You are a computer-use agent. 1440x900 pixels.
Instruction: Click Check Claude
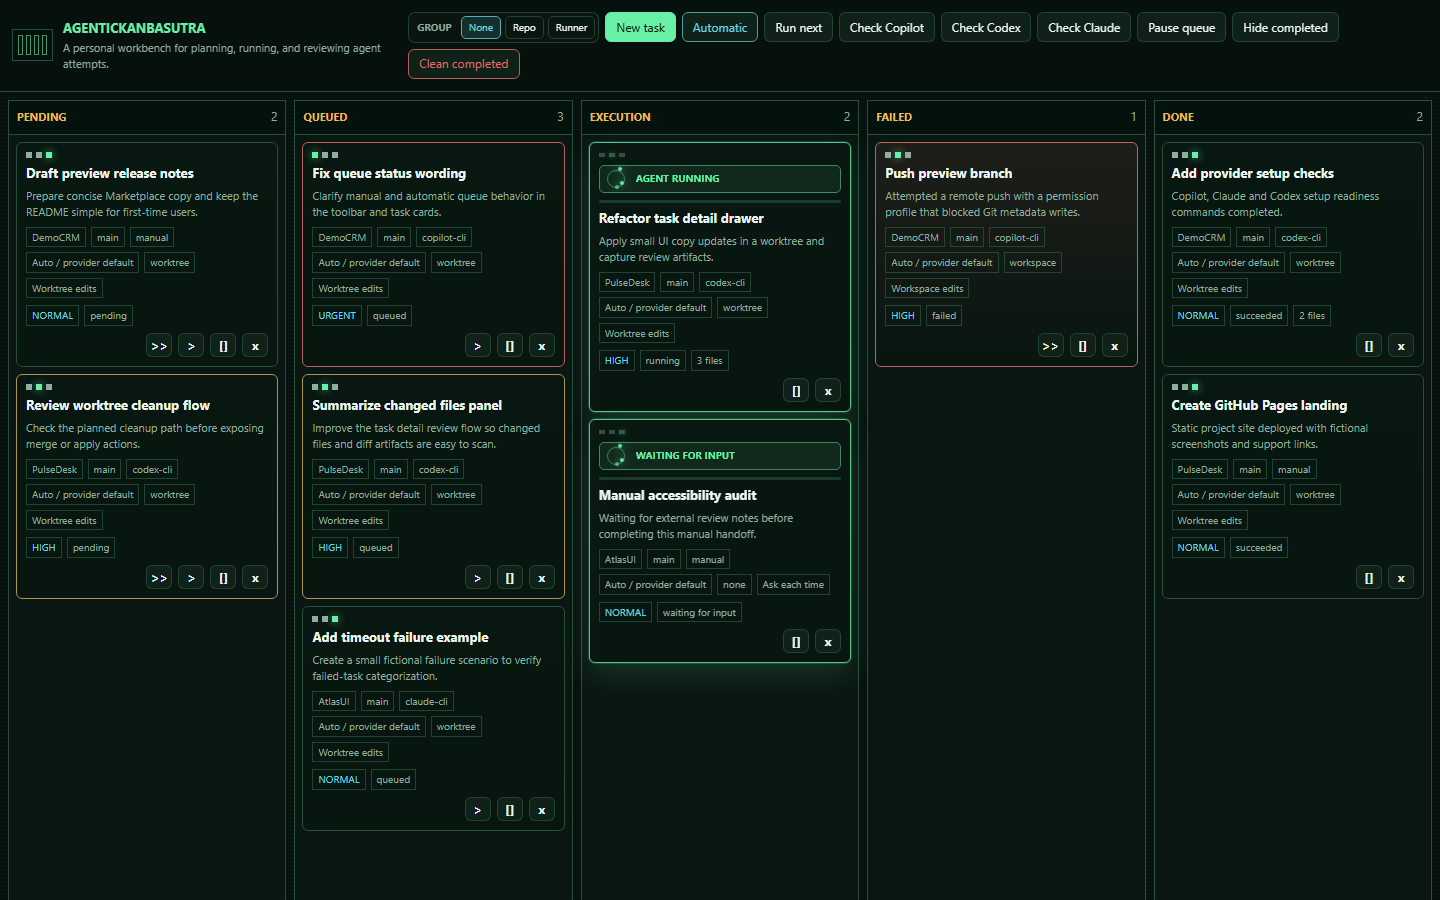click(x=1084, y=28)
